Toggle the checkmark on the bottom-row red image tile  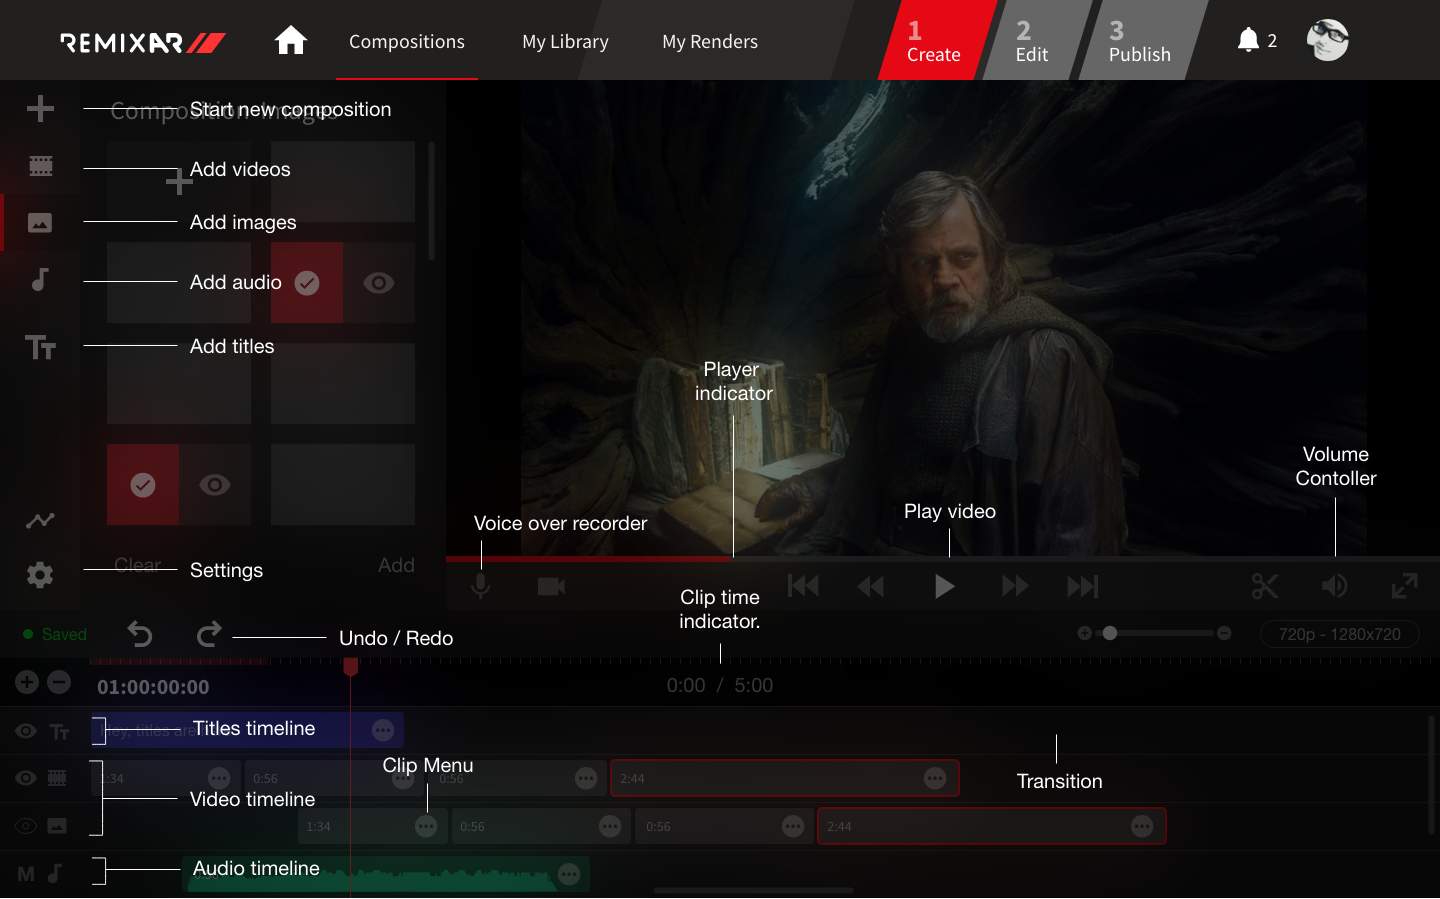143,485
